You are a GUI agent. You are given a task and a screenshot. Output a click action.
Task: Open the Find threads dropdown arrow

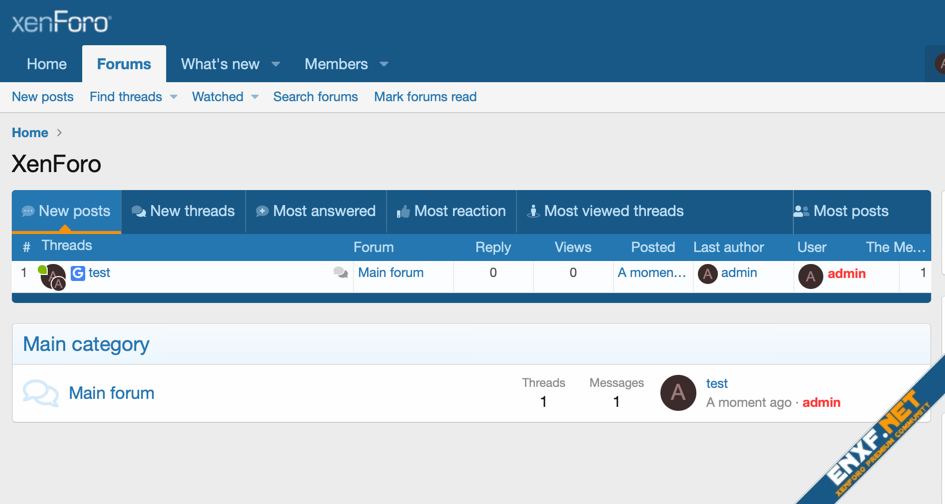tap(174, 97)
